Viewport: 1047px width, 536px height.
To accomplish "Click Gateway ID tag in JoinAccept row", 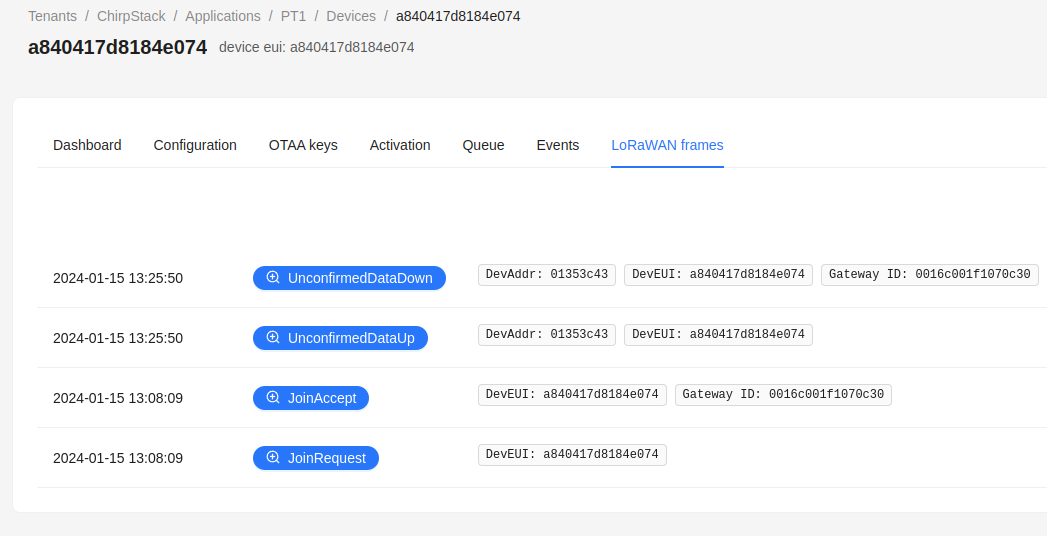I will click(783, 394).
